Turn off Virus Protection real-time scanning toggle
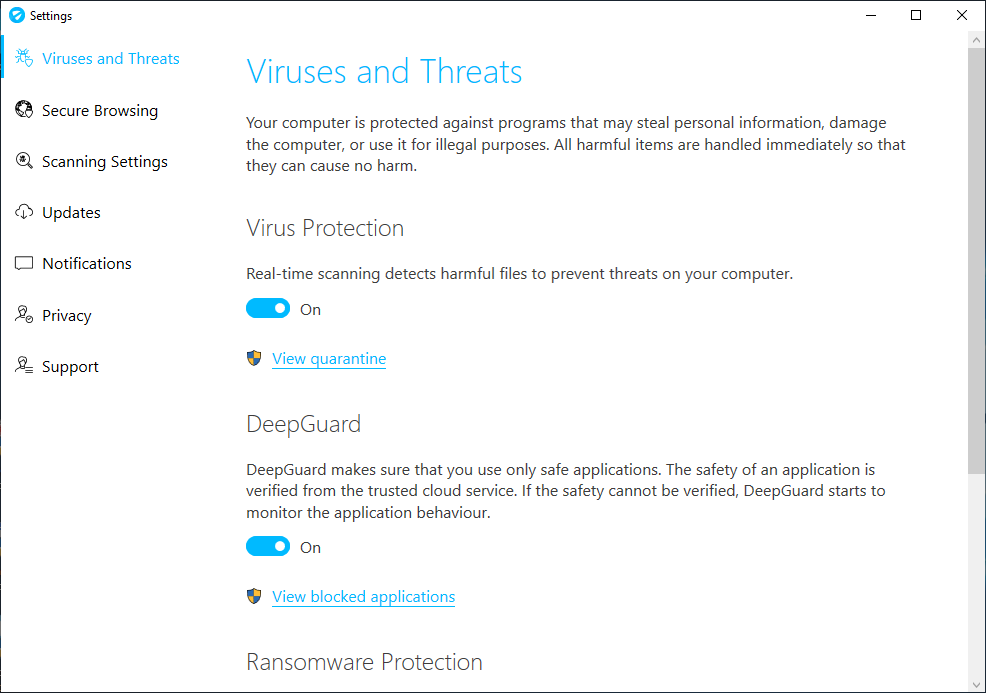 click(268, 309)
